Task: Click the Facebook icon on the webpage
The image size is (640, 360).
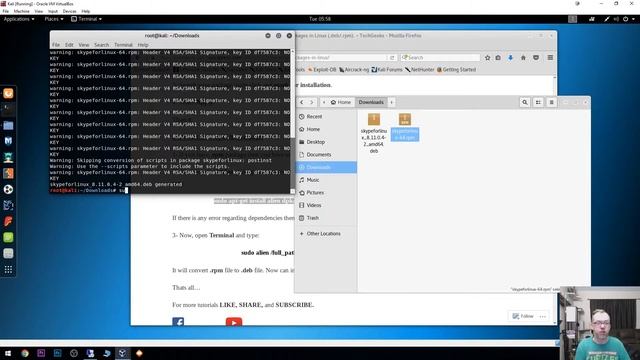Action: tap(178, 322)
